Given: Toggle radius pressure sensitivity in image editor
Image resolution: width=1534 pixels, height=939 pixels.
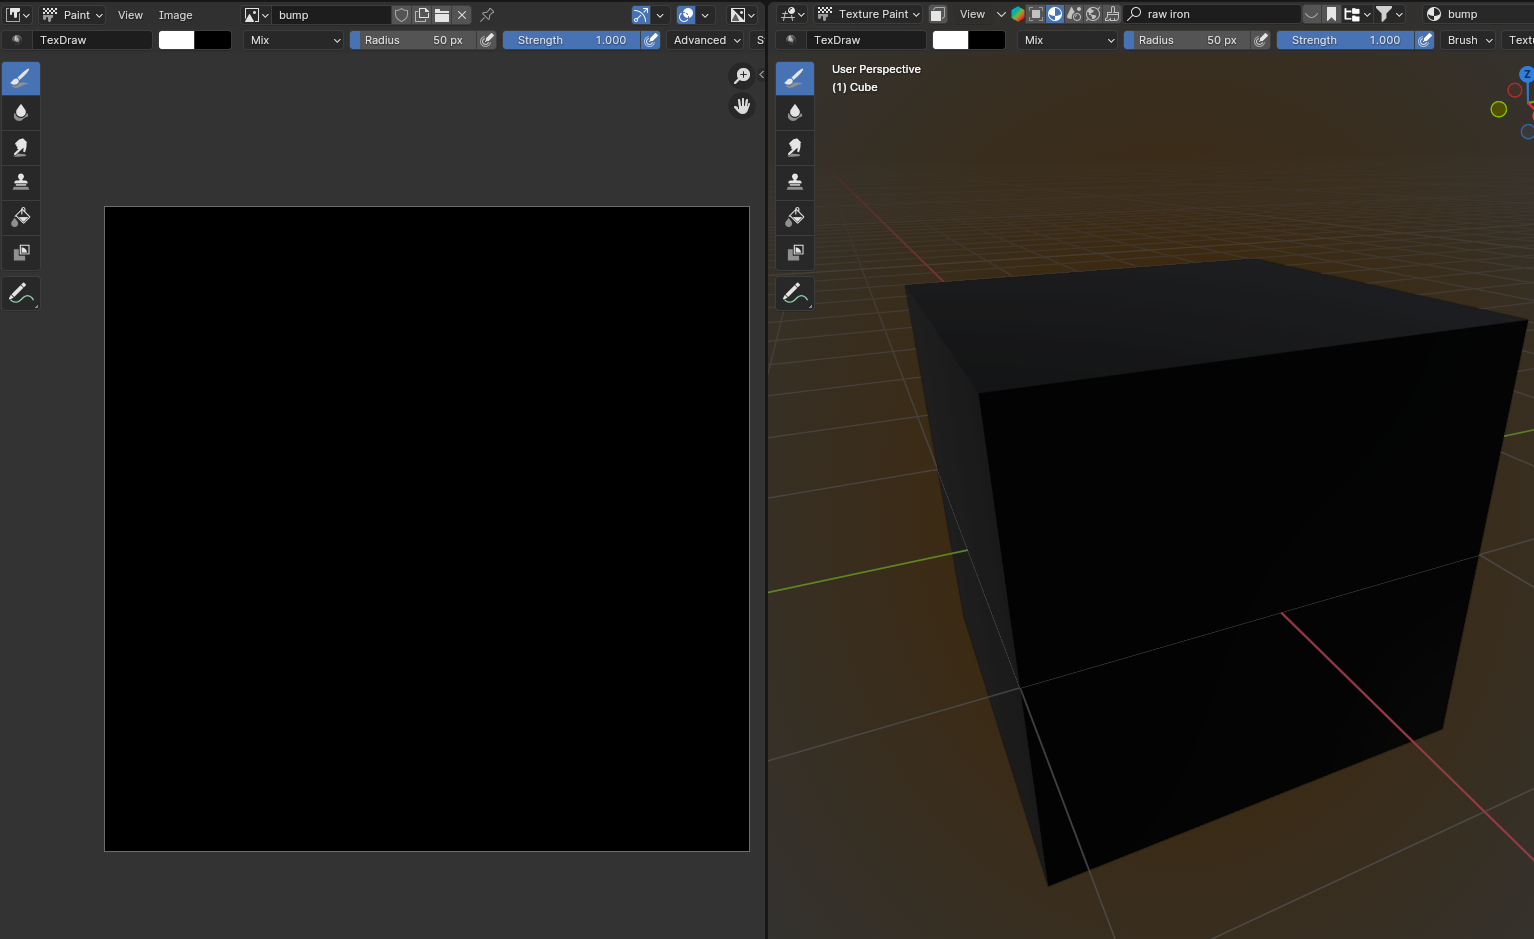Looking at the screenshot, I should [x=487, y=40].
